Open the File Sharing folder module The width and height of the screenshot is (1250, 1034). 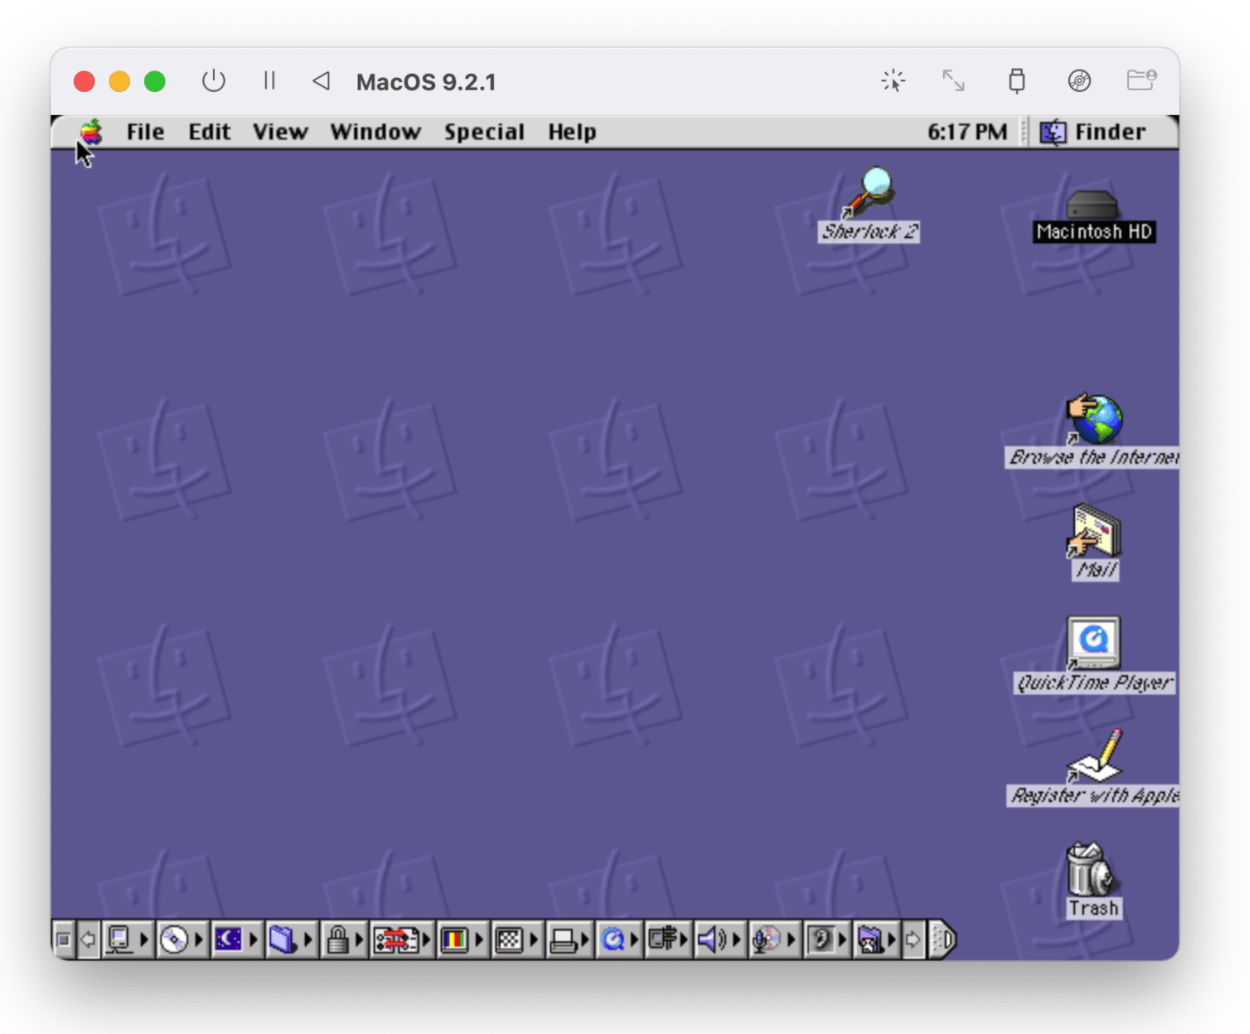[291, 939]
